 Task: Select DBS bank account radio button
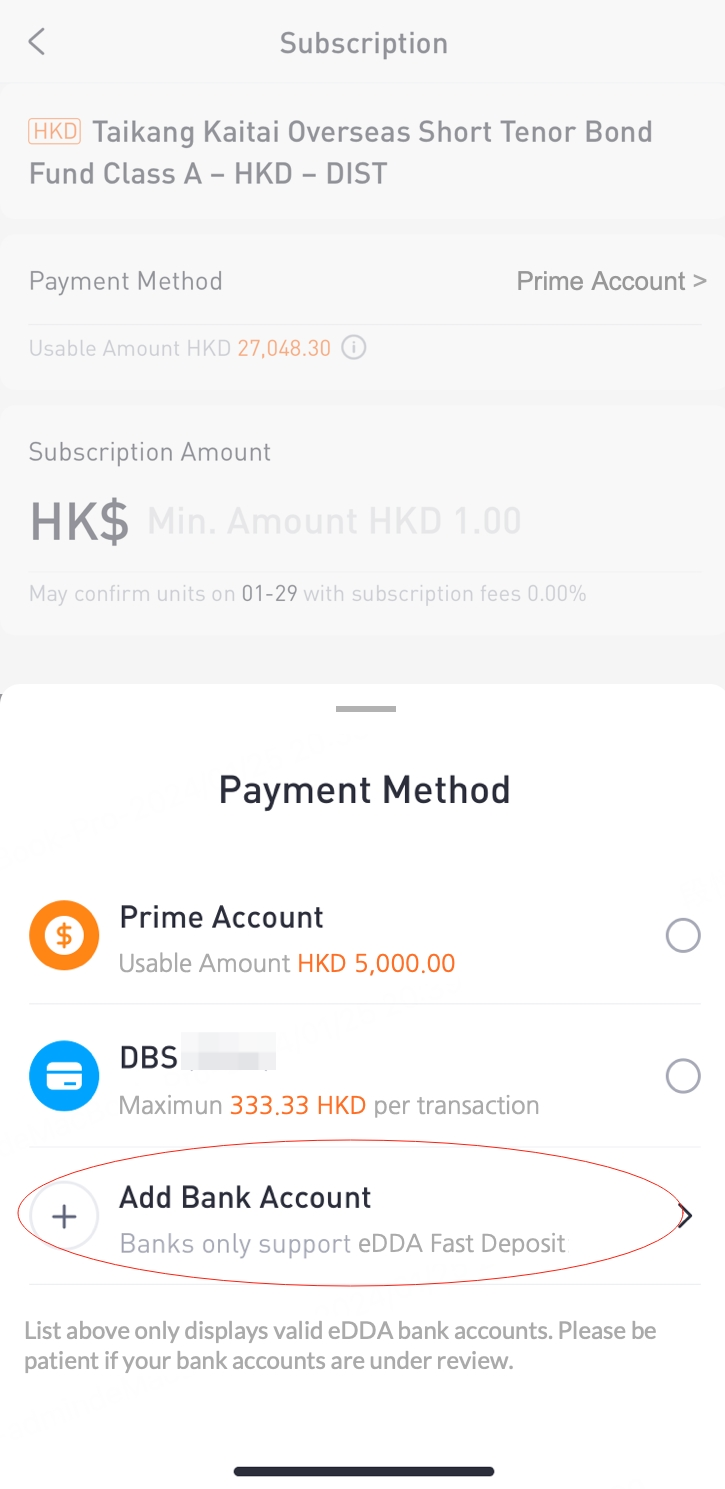click(683, 1077)
